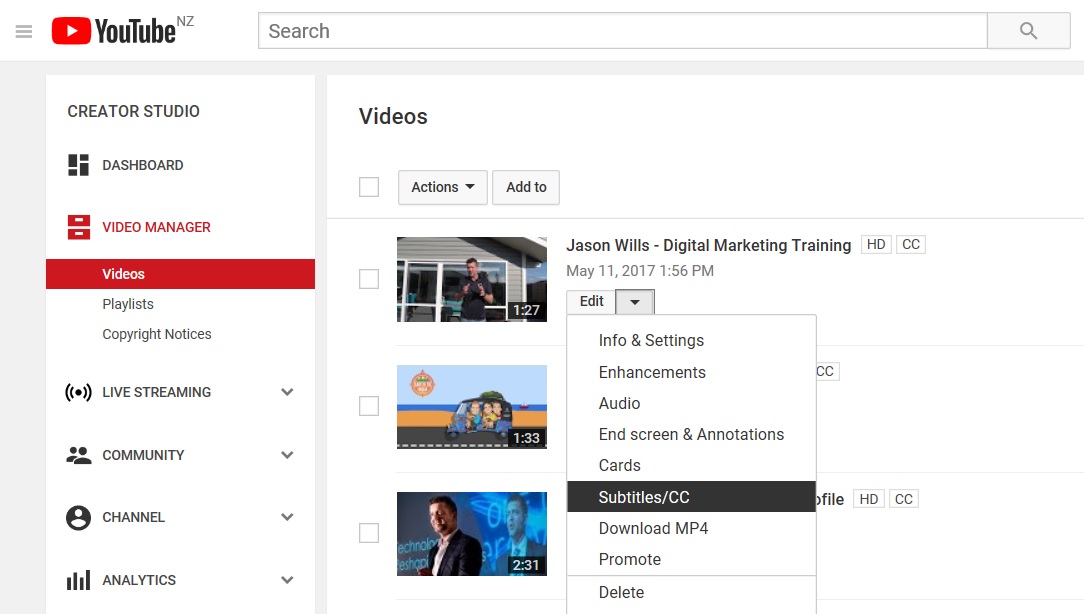Image resolution: width=1084 pixels, height=614 pixels.
Task: Click CC badge on the 2:31 video row
Action: coord(904,499)
